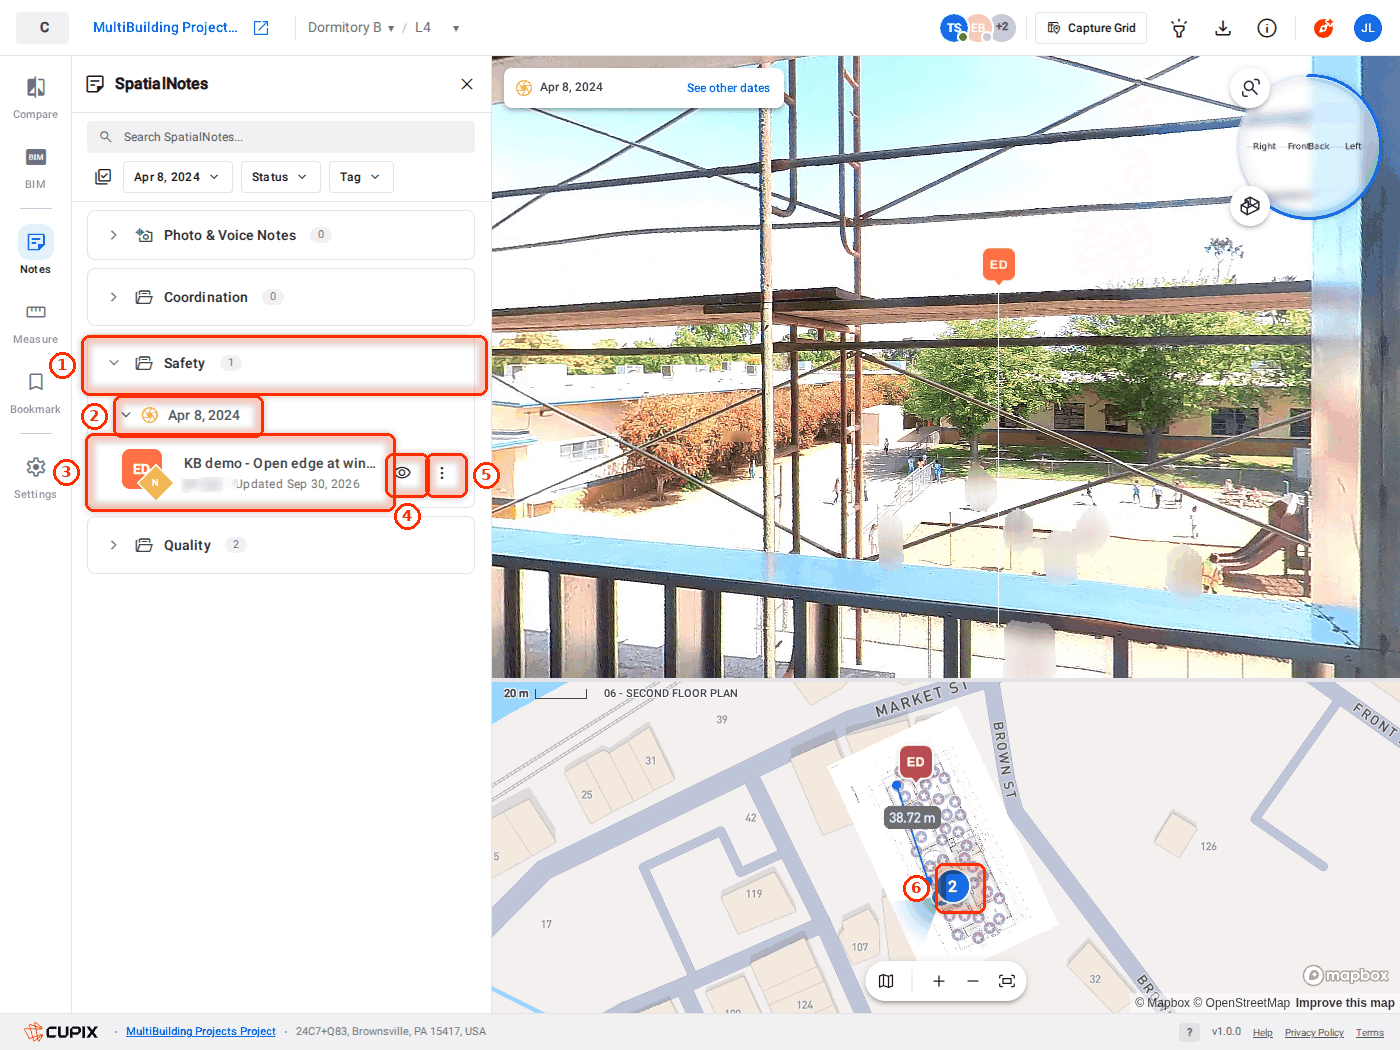1400x1050 pixels.
Task: Select the Measure tool
Action: pos(35,323)
